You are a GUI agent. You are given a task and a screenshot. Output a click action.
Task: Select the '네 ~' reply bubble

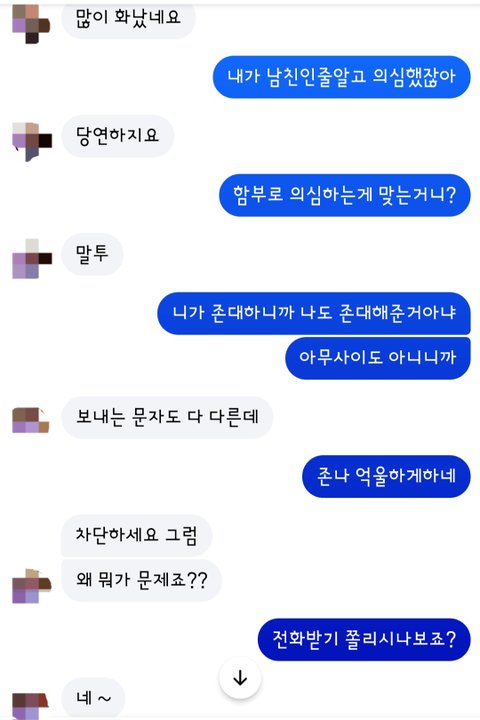[93, 698]
